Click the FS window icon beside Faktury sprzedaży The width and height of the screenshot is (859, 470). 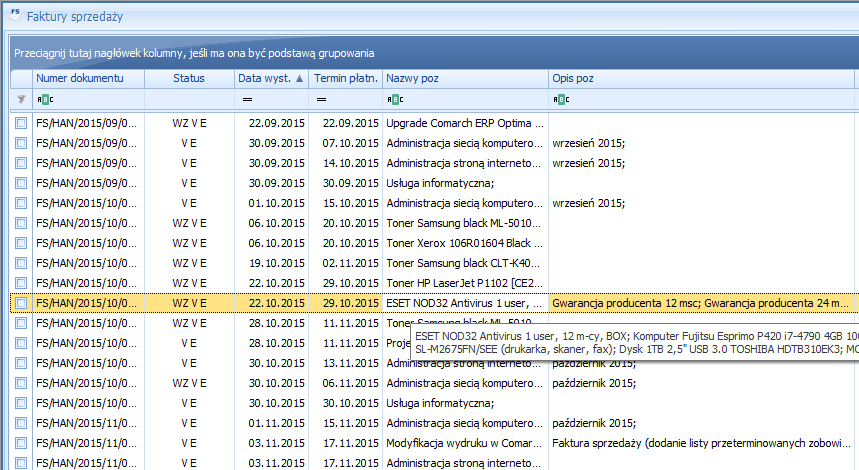[15, 15]
